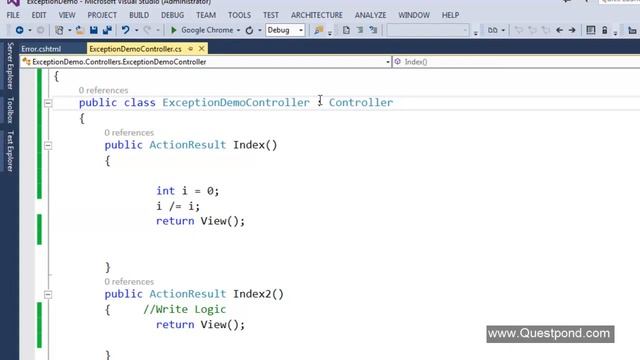
Task: Open the ANALYZE menu
Action: pos(371,15)
